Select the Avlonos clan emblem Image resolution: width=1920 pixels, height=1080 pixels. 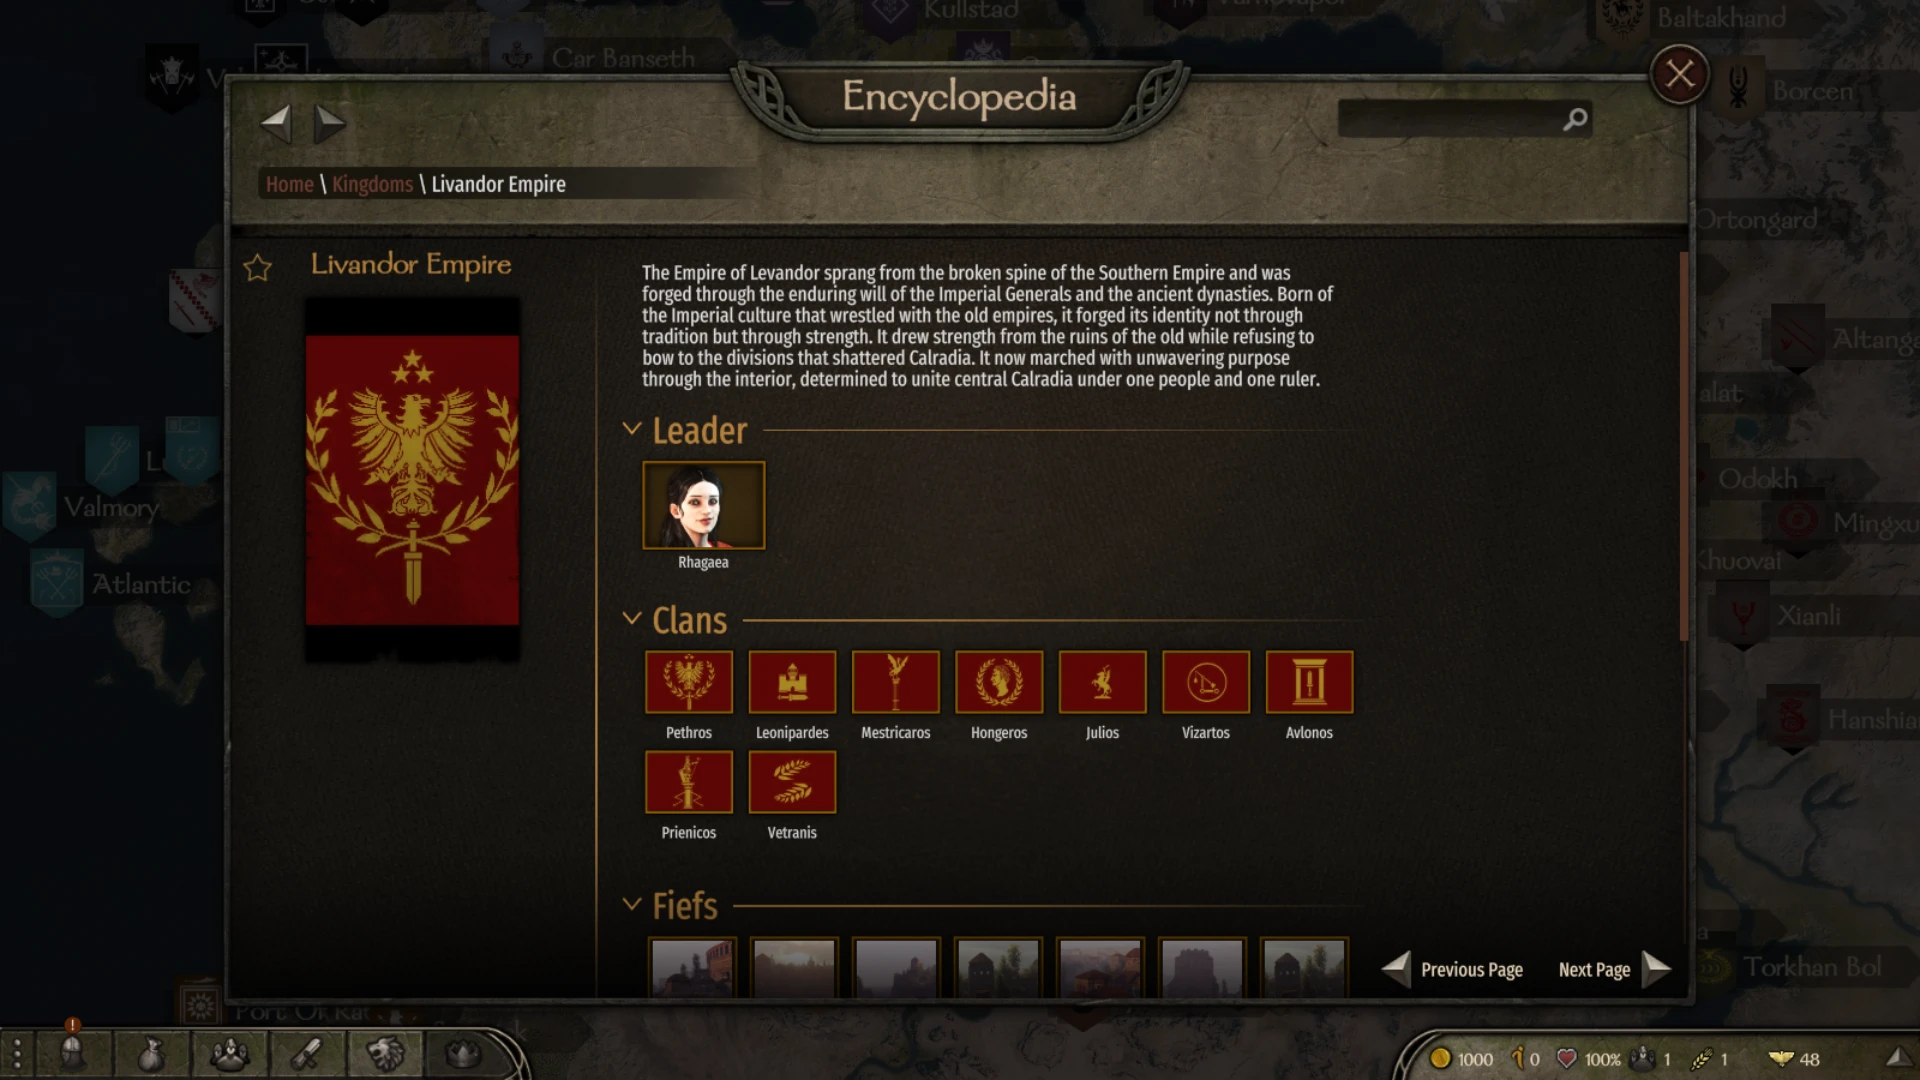click(x=1309, y=682)
